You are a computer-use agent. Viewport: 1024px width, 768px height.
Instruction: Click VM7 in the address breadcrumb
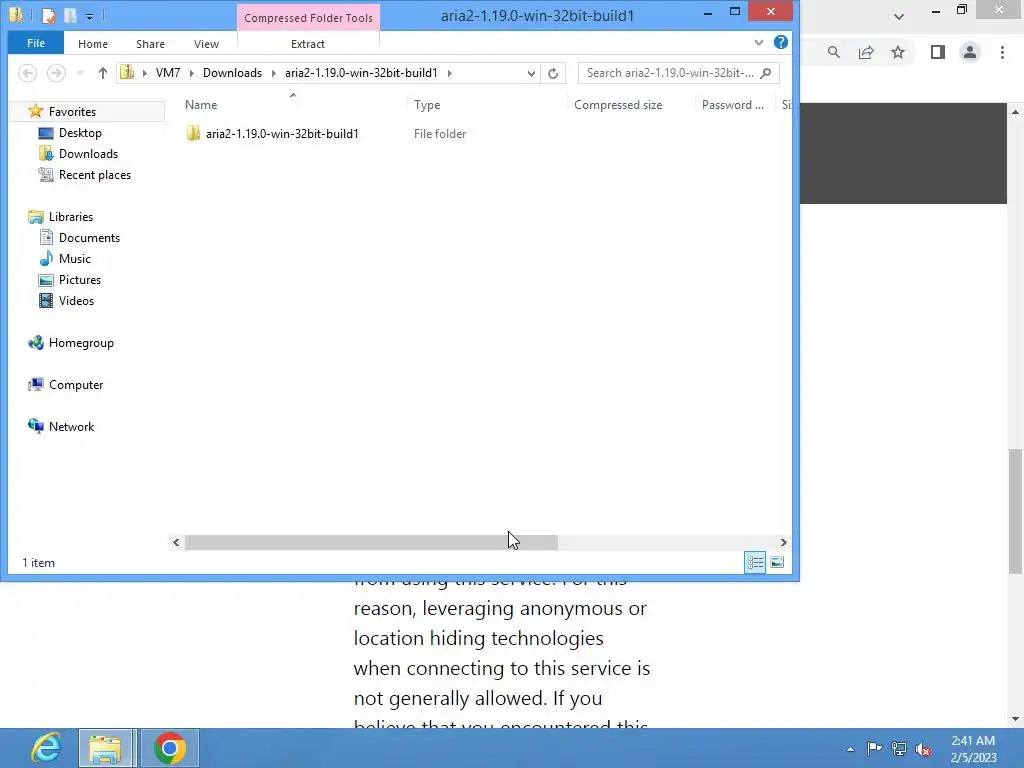[168, 72]
